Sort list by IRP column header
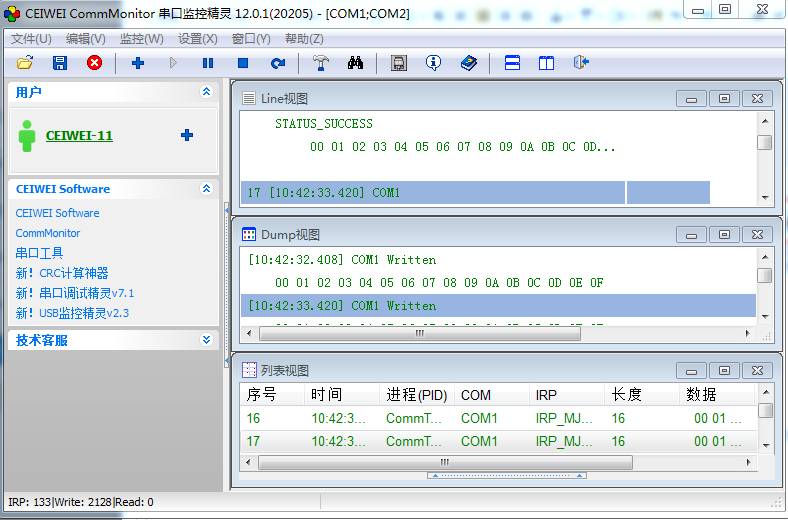 coord(566,394)
